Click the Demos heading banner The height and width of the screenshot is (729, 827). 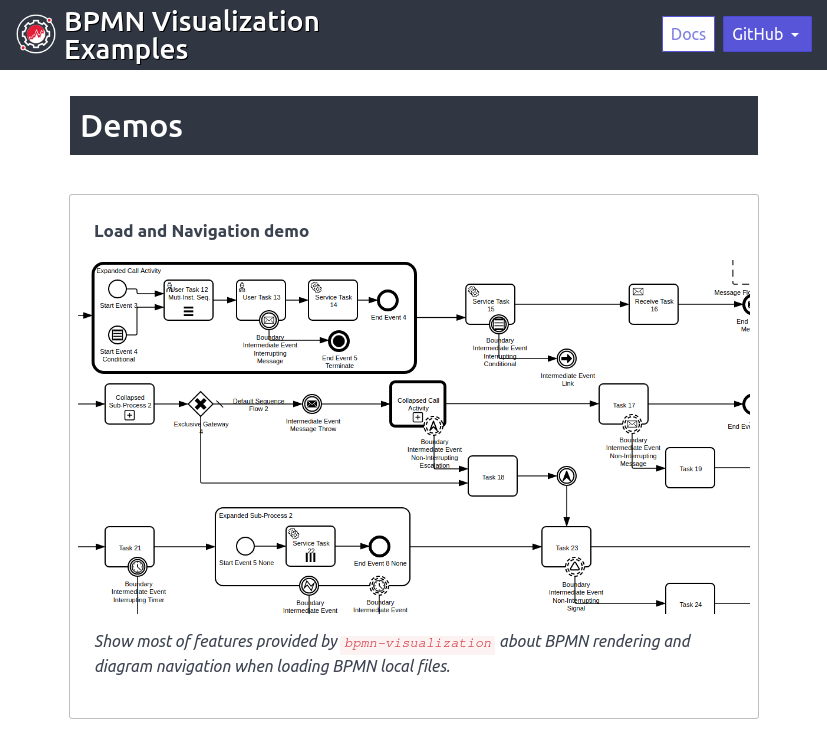(414, 126)
